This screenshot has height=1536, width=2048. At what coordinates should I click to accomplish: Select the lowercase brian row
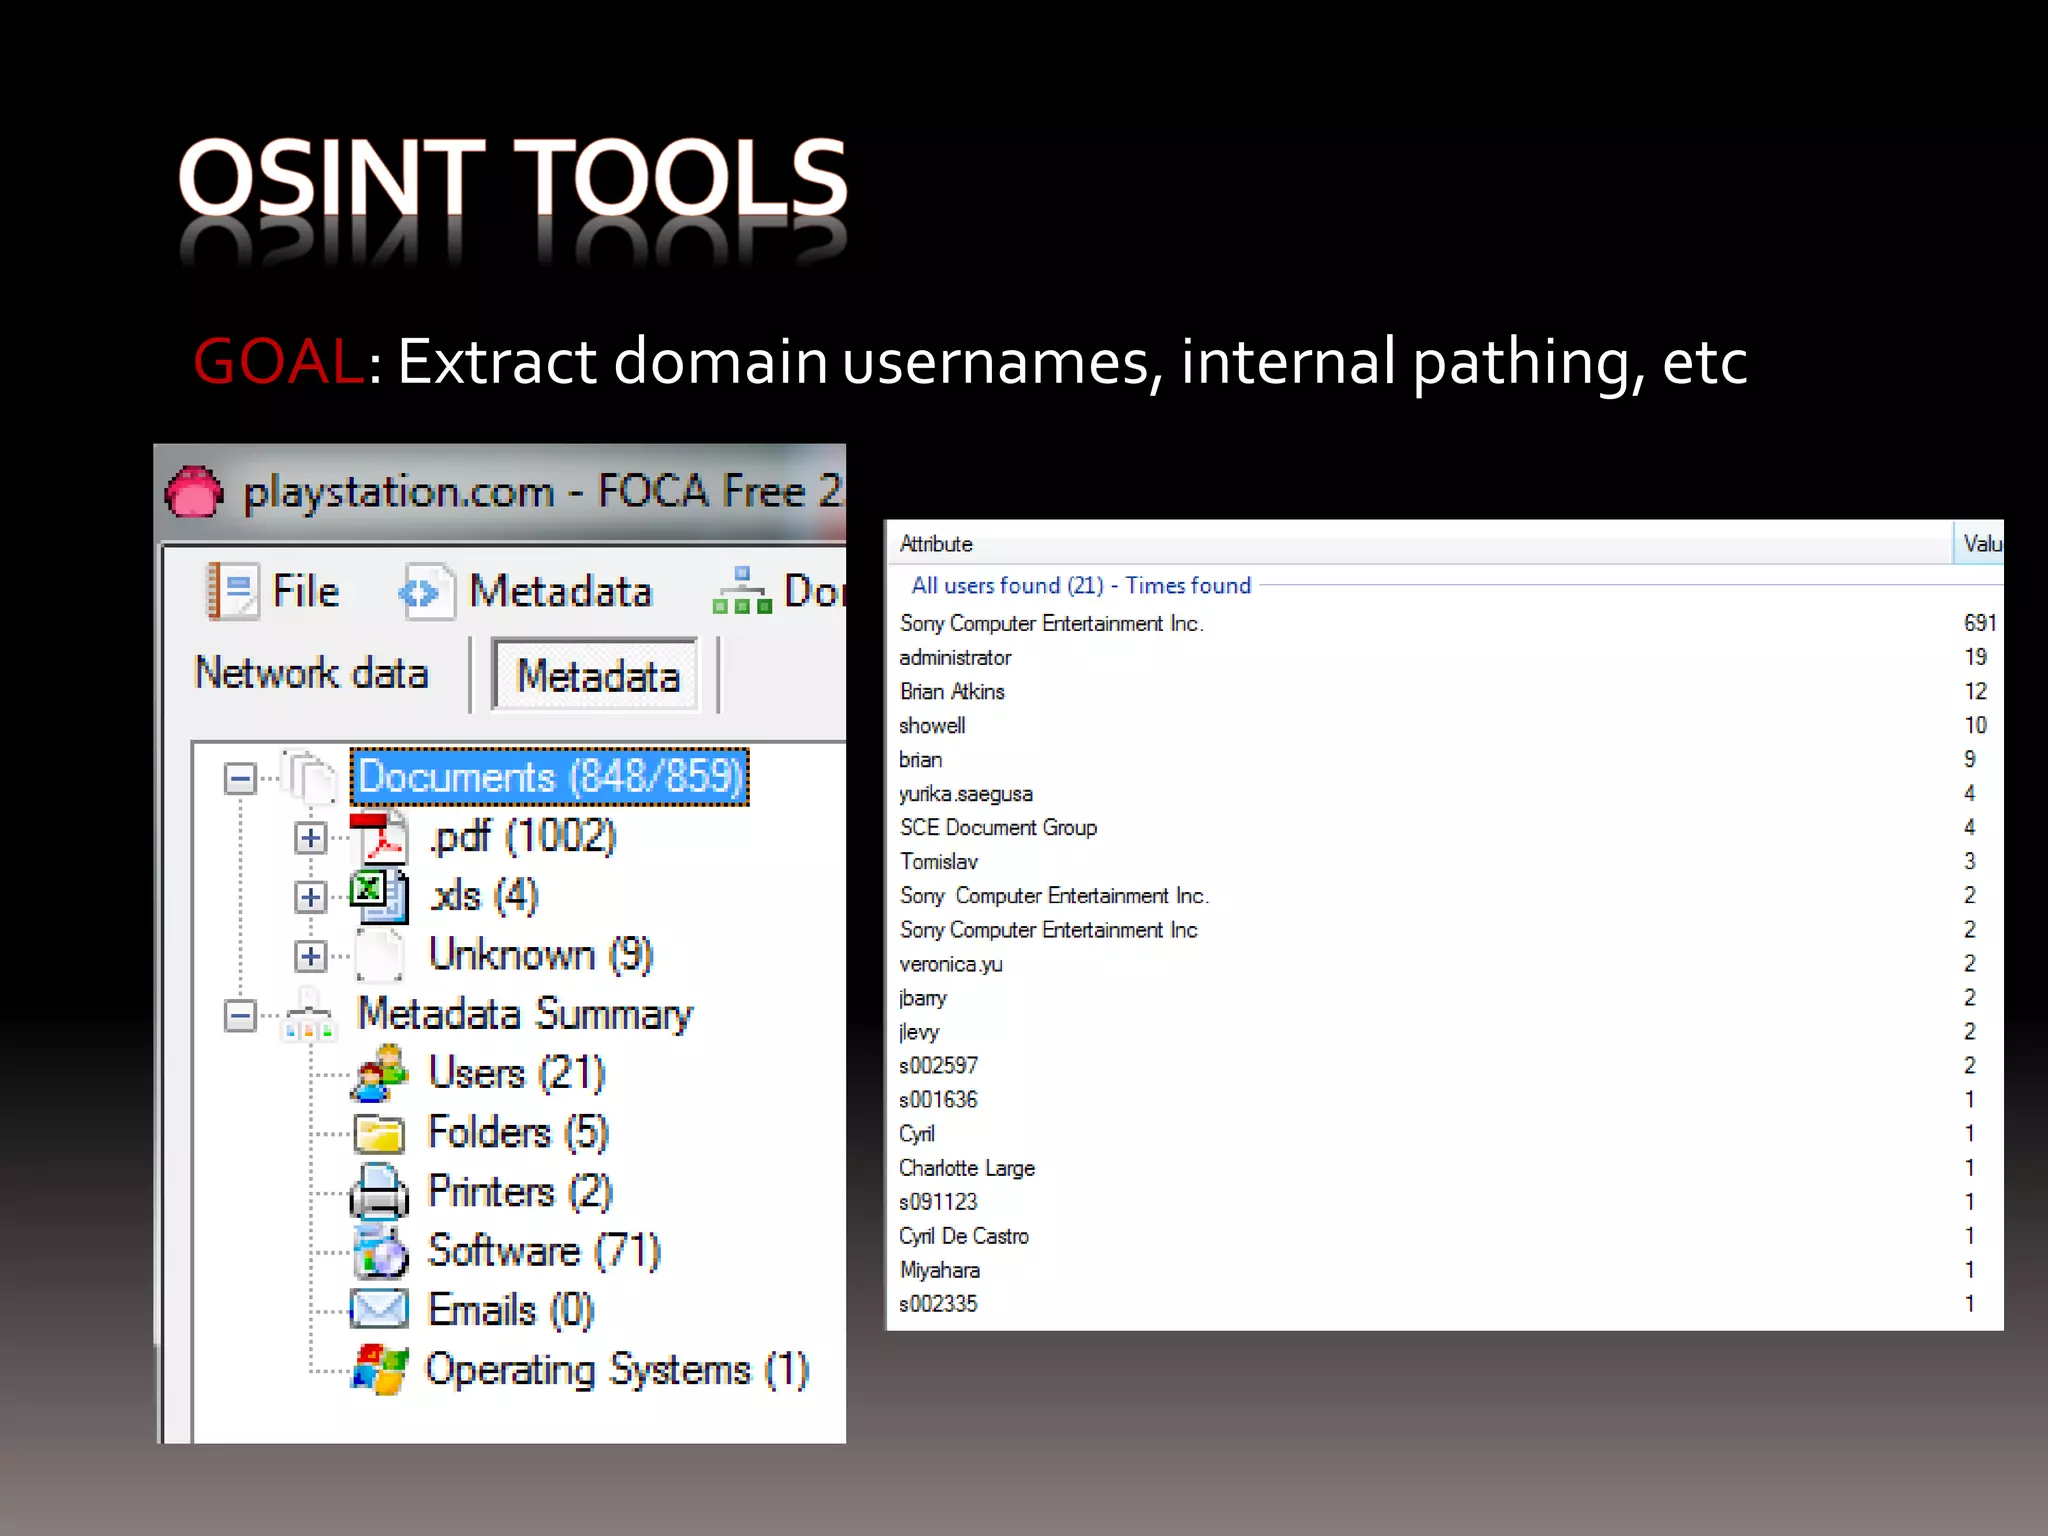coord(1445,760)
